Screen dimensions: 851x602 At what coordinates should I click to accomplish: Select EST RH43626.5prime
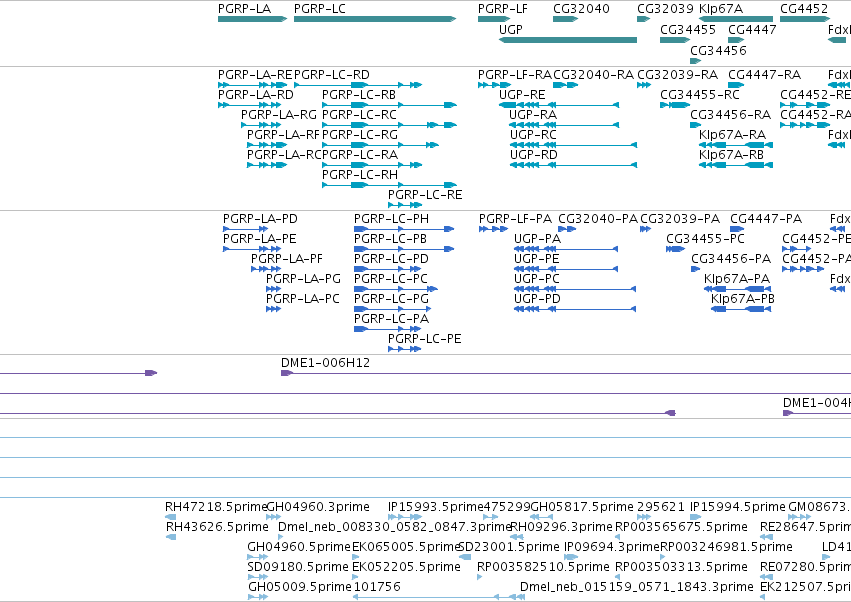coord(217,527)
